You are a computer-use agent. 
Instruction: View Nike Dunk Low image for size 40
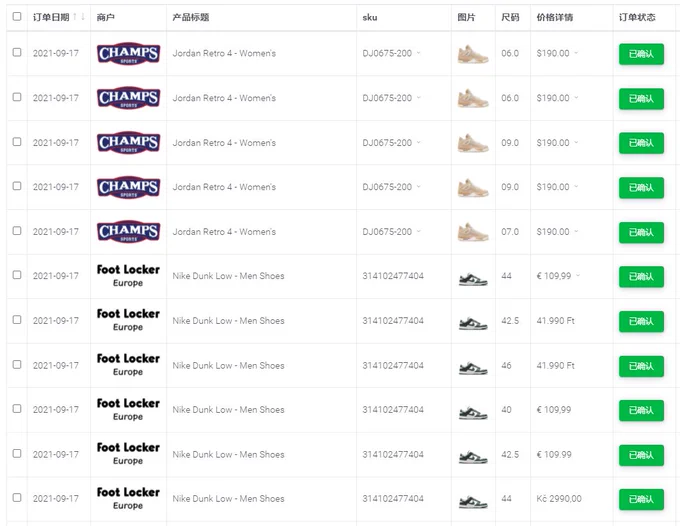(x=473, y=412)
